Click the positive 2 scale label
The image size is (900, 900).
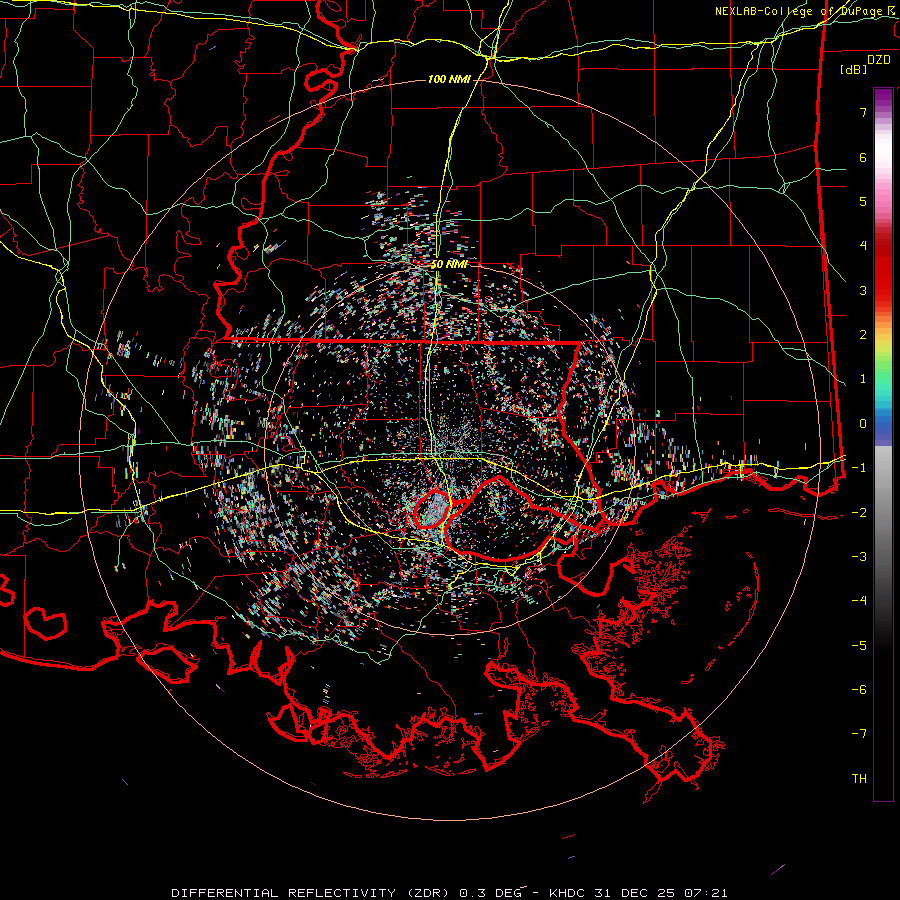tap(863, 335)
